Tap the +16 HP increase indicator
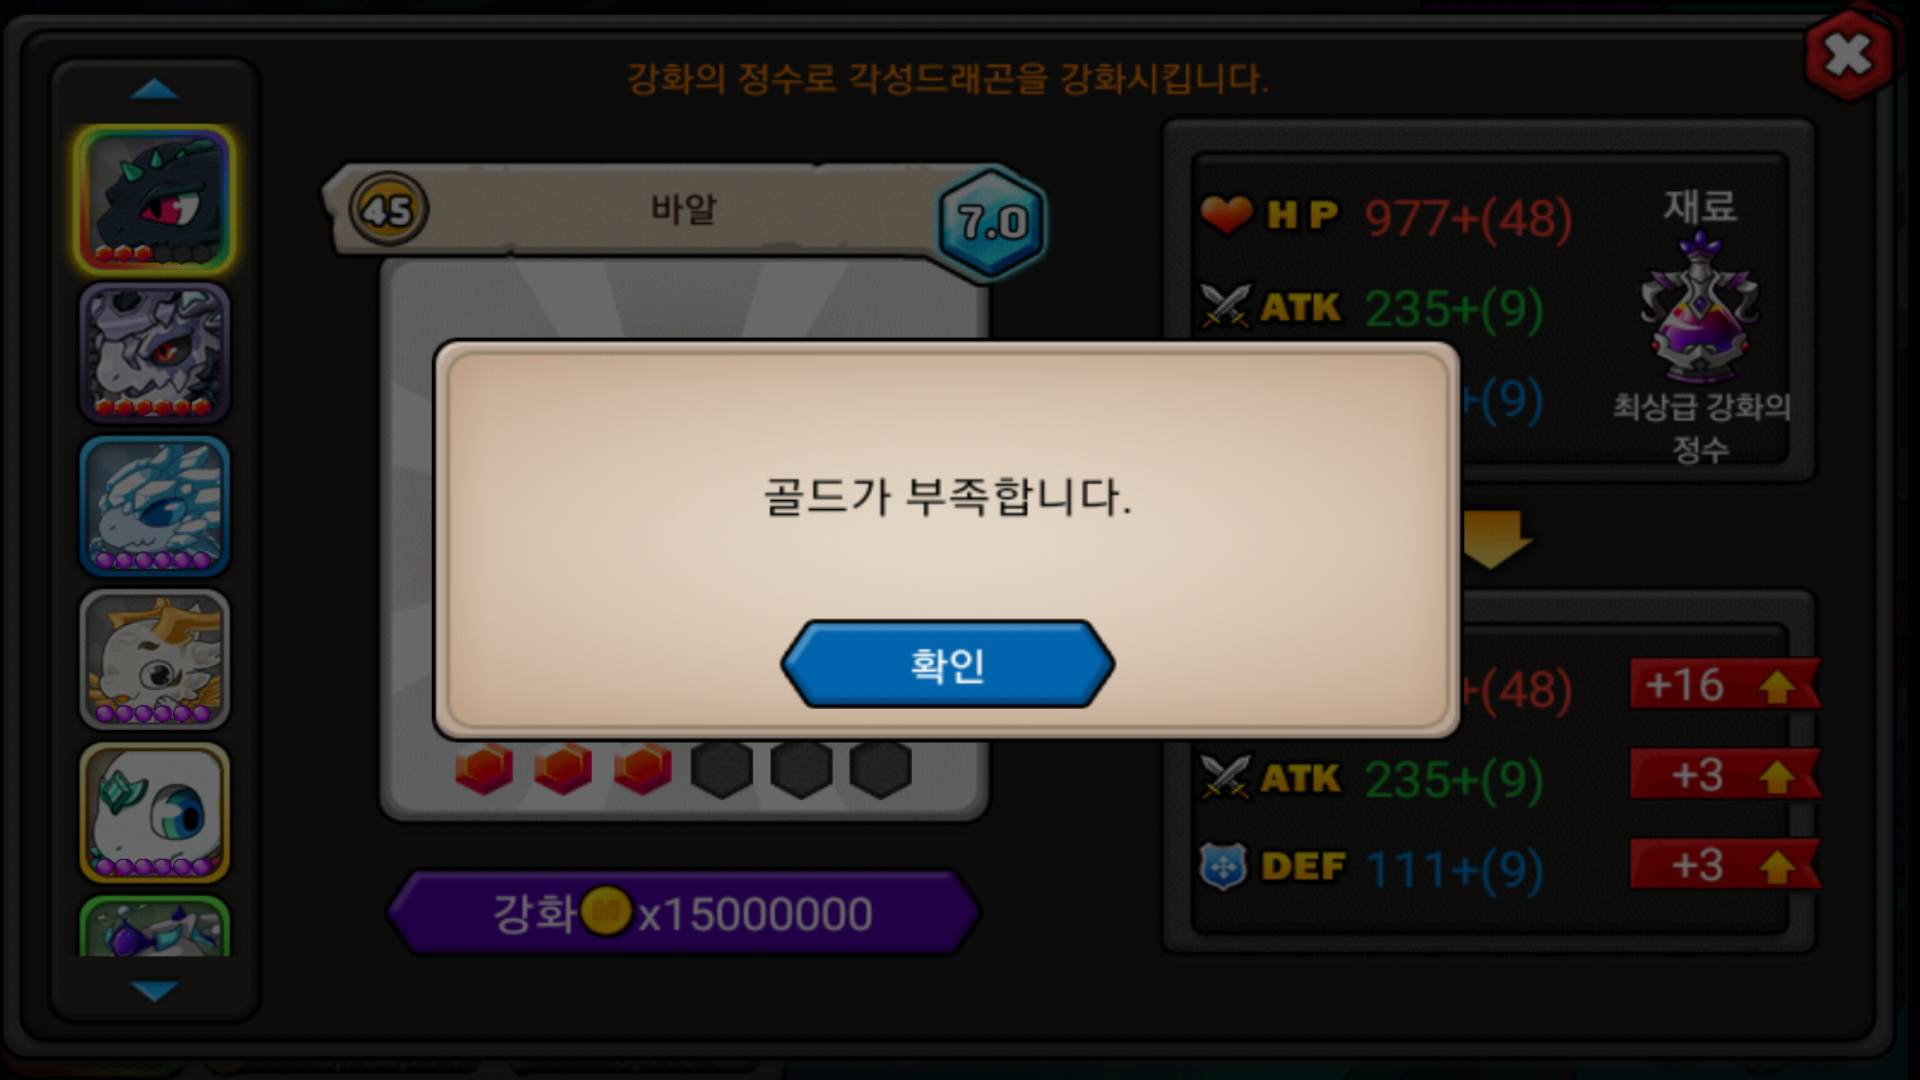1920x1080 pixels. pyautogui.click(x=1724, y=685)
